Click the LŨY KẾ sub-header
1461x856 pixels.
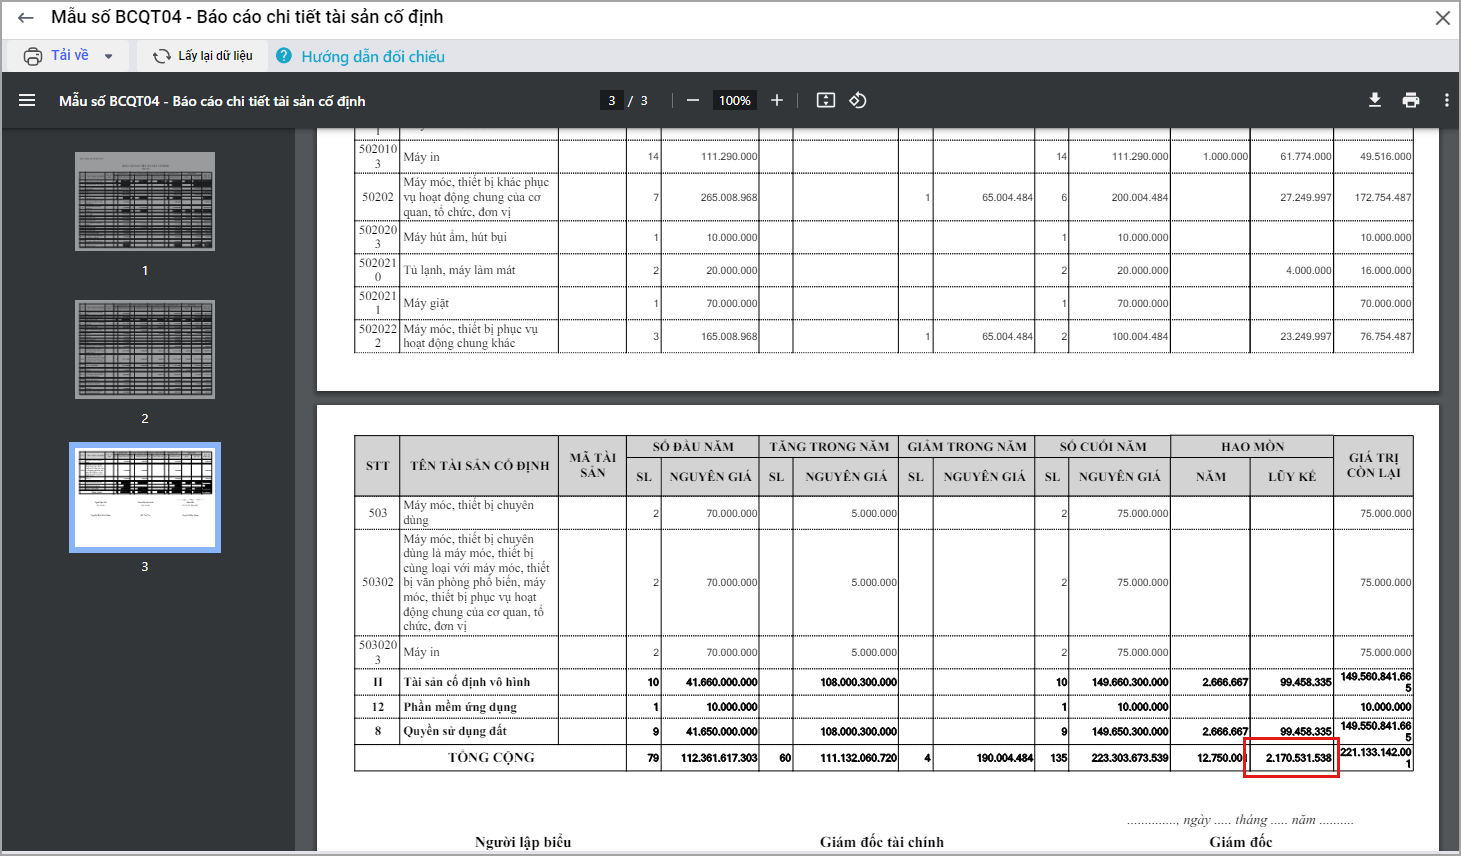coord(1292,477)
